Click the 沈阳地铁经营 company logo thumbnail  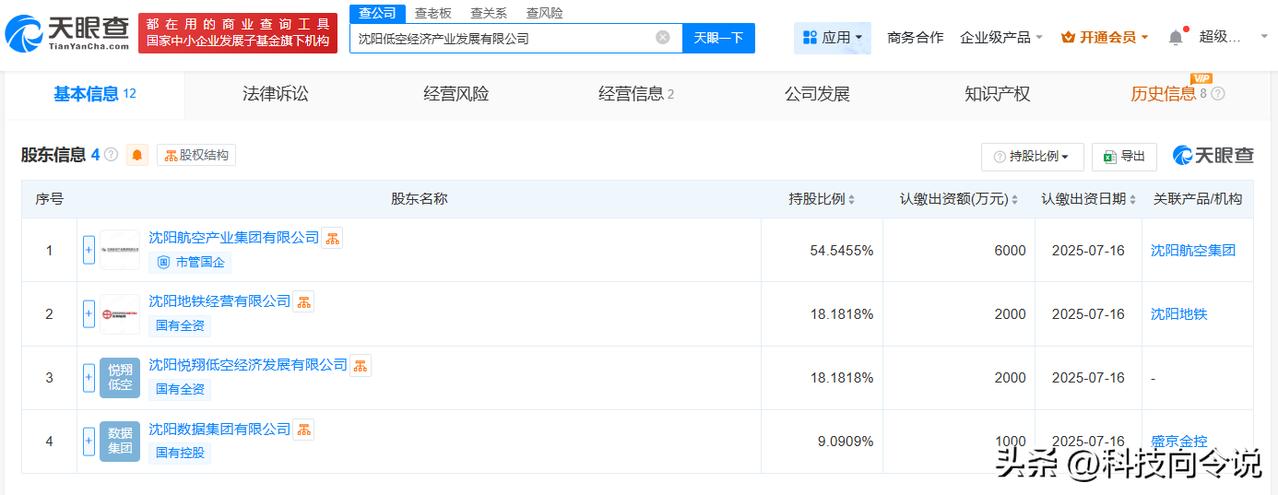point(120,314)
